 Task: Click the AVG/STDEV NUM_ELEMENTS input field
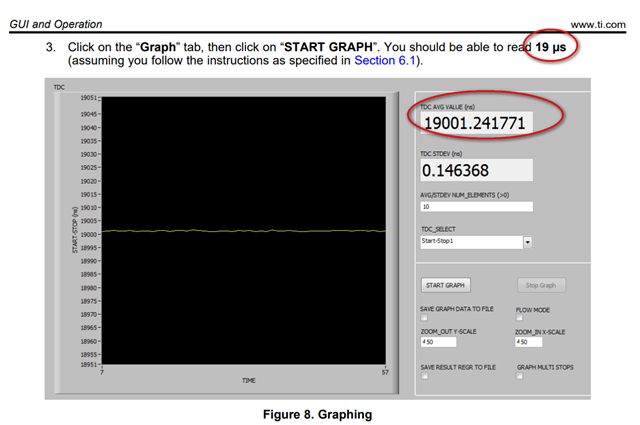pyautogui.click(x=476, y=207)
